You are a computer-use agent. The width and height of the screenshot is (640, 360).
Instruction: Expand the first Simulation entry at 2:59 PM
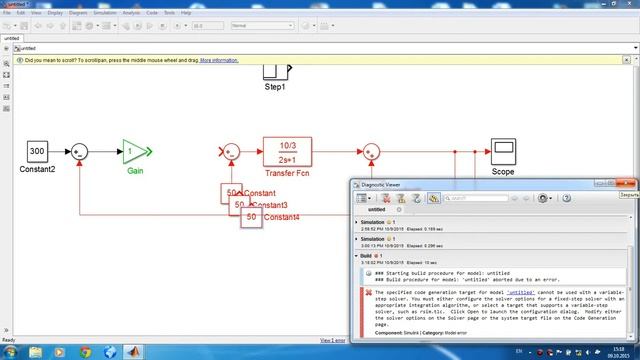click(356, 222)
